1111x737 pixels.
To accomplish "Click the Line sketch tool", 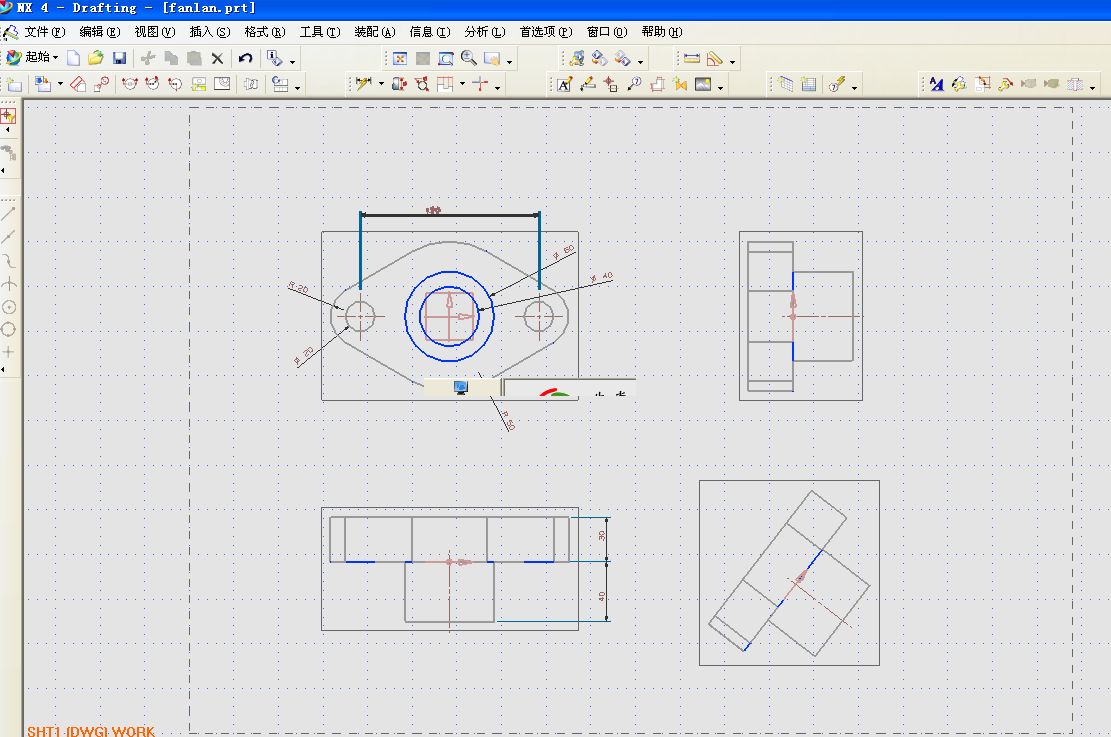I will click(x=9, y=213).
